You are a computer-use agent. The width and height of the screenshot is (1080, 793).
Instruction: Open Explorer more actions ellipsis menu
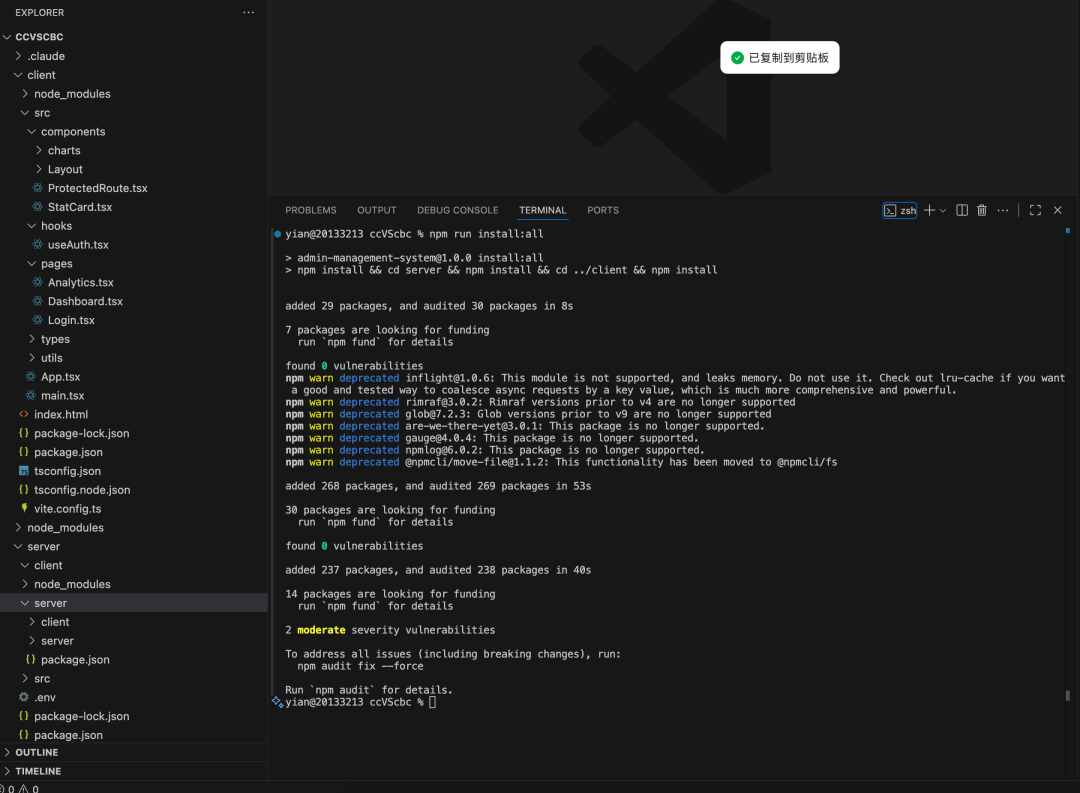point(248,12)
